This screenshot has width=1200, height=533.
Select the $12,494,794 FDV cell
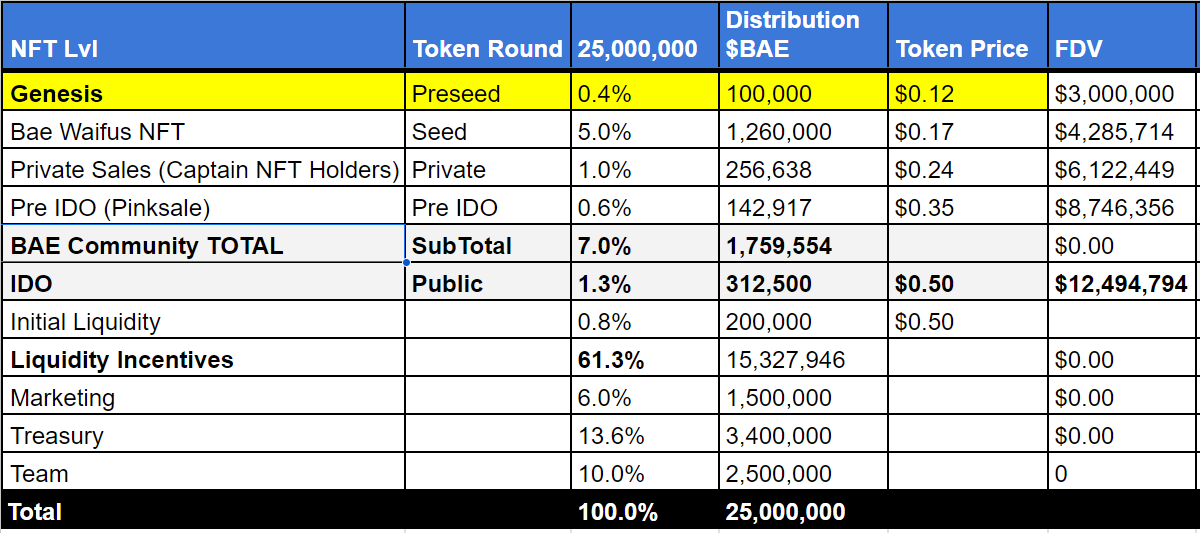(1123, 283)
